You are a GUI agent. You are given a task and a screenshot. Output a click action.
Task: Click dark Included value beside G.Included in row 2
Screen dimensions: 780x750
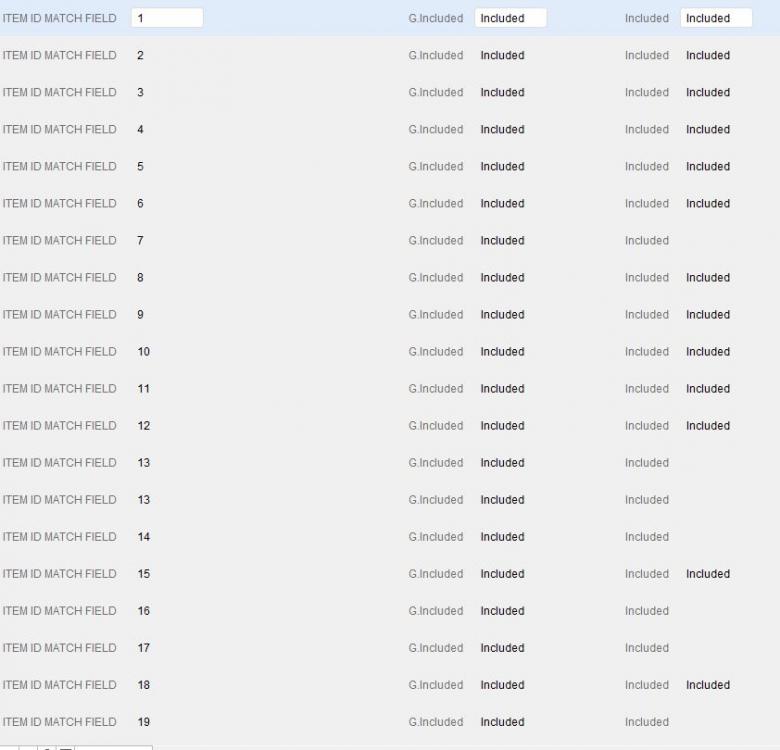click(502, 55)
